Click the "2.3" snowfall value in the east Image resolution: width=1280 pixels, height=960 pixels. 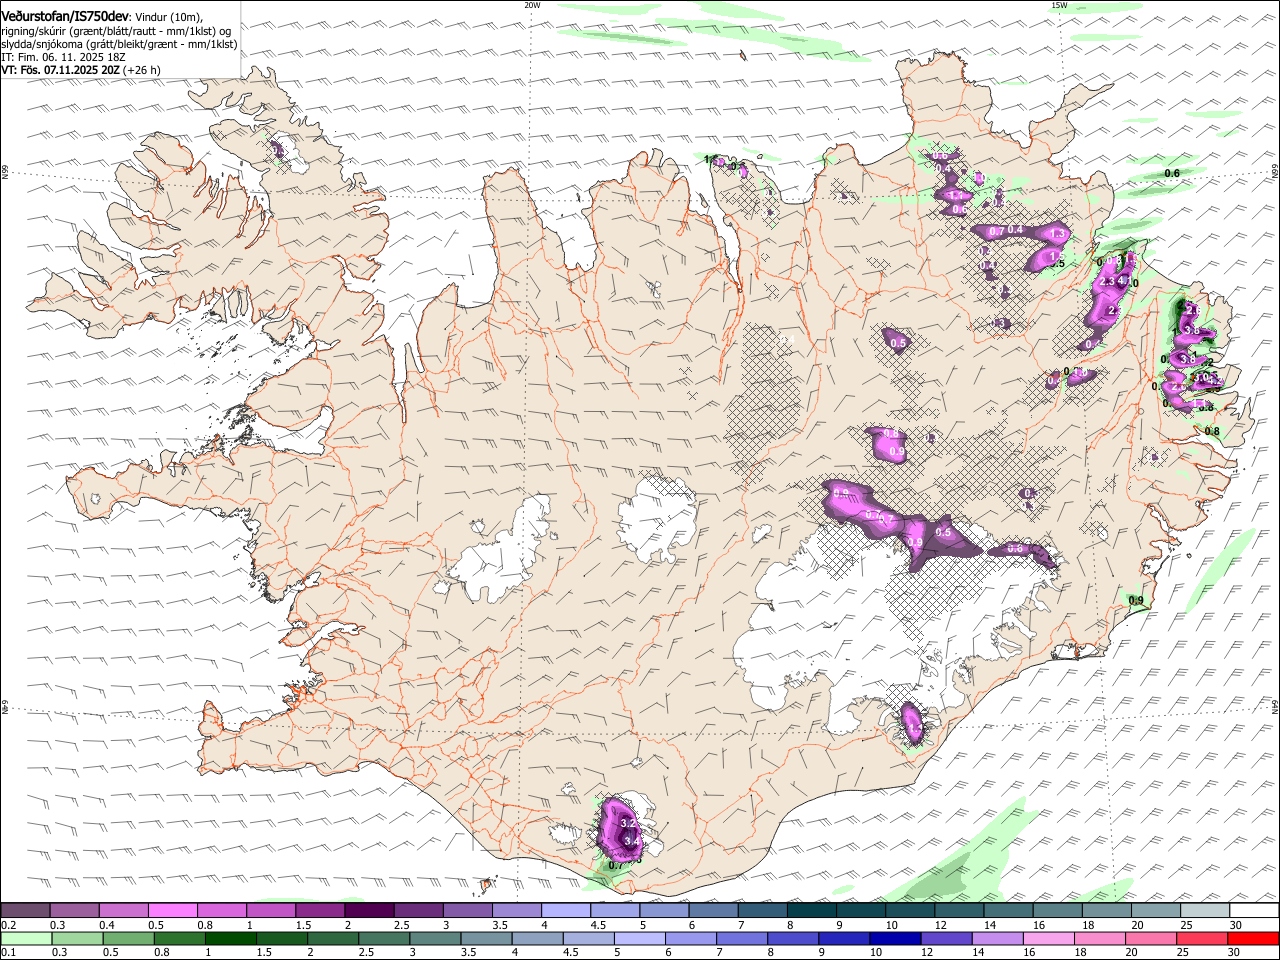click(x=1107, y=283)
